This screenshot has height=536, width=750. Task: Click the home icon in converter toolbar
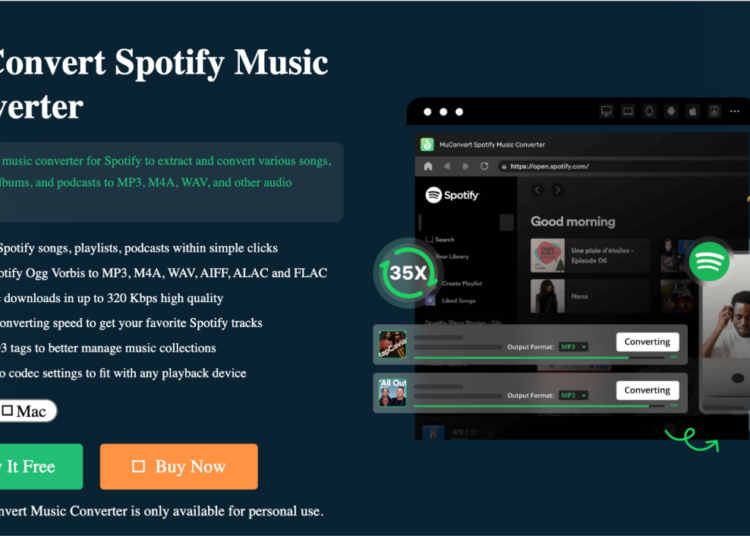pos(428,166)
